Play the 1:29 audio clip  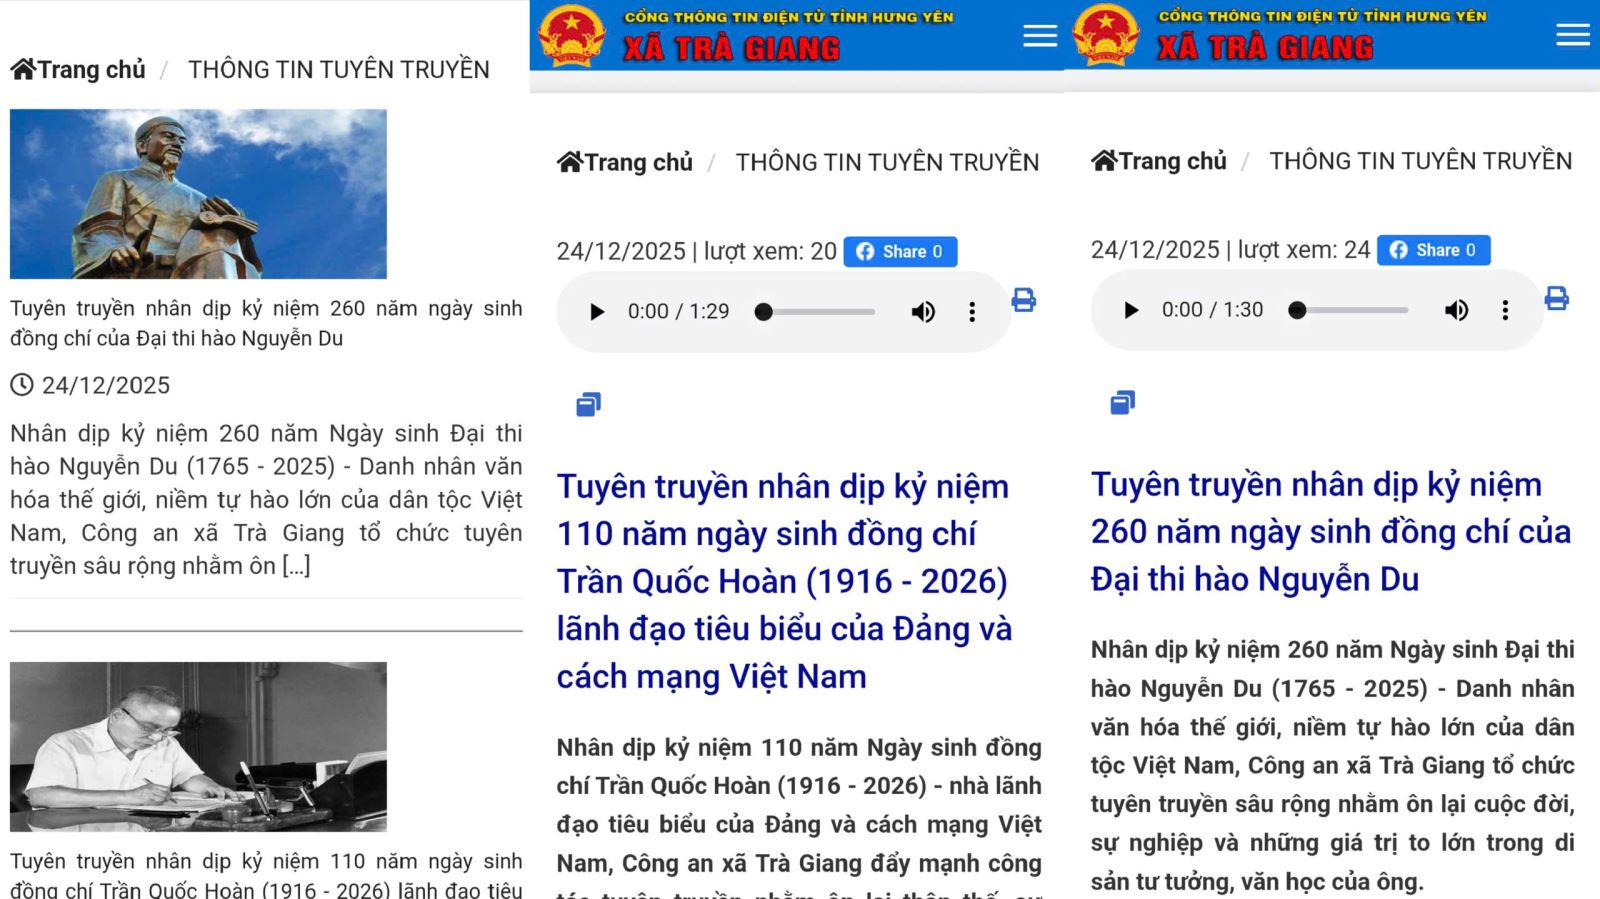tap(597, 312)
